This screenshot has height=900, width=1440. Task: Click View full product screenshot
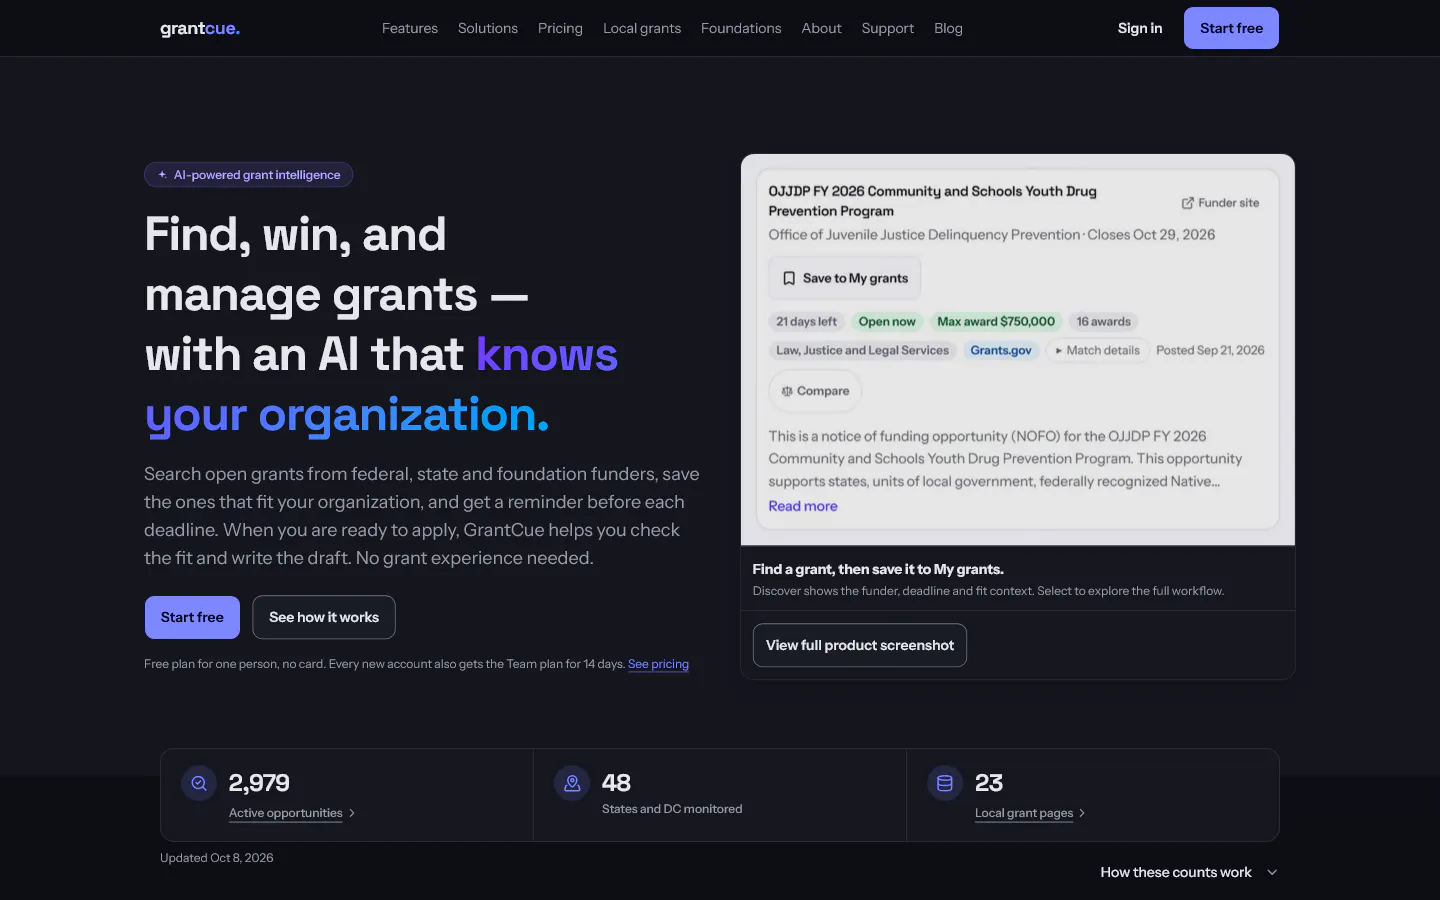[860, 645]
